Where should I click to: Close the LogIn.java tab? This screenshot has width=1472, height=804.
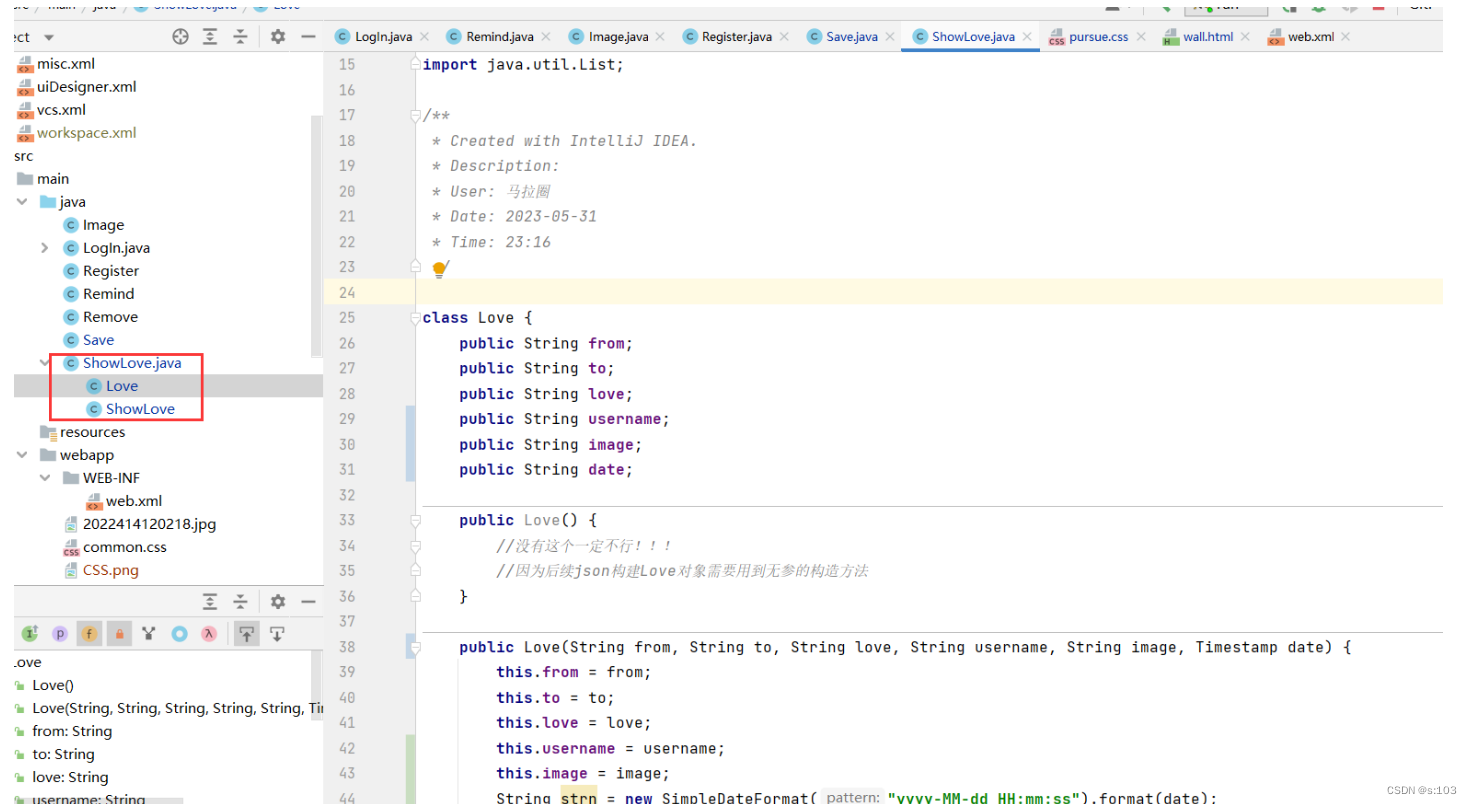[424, 37]
